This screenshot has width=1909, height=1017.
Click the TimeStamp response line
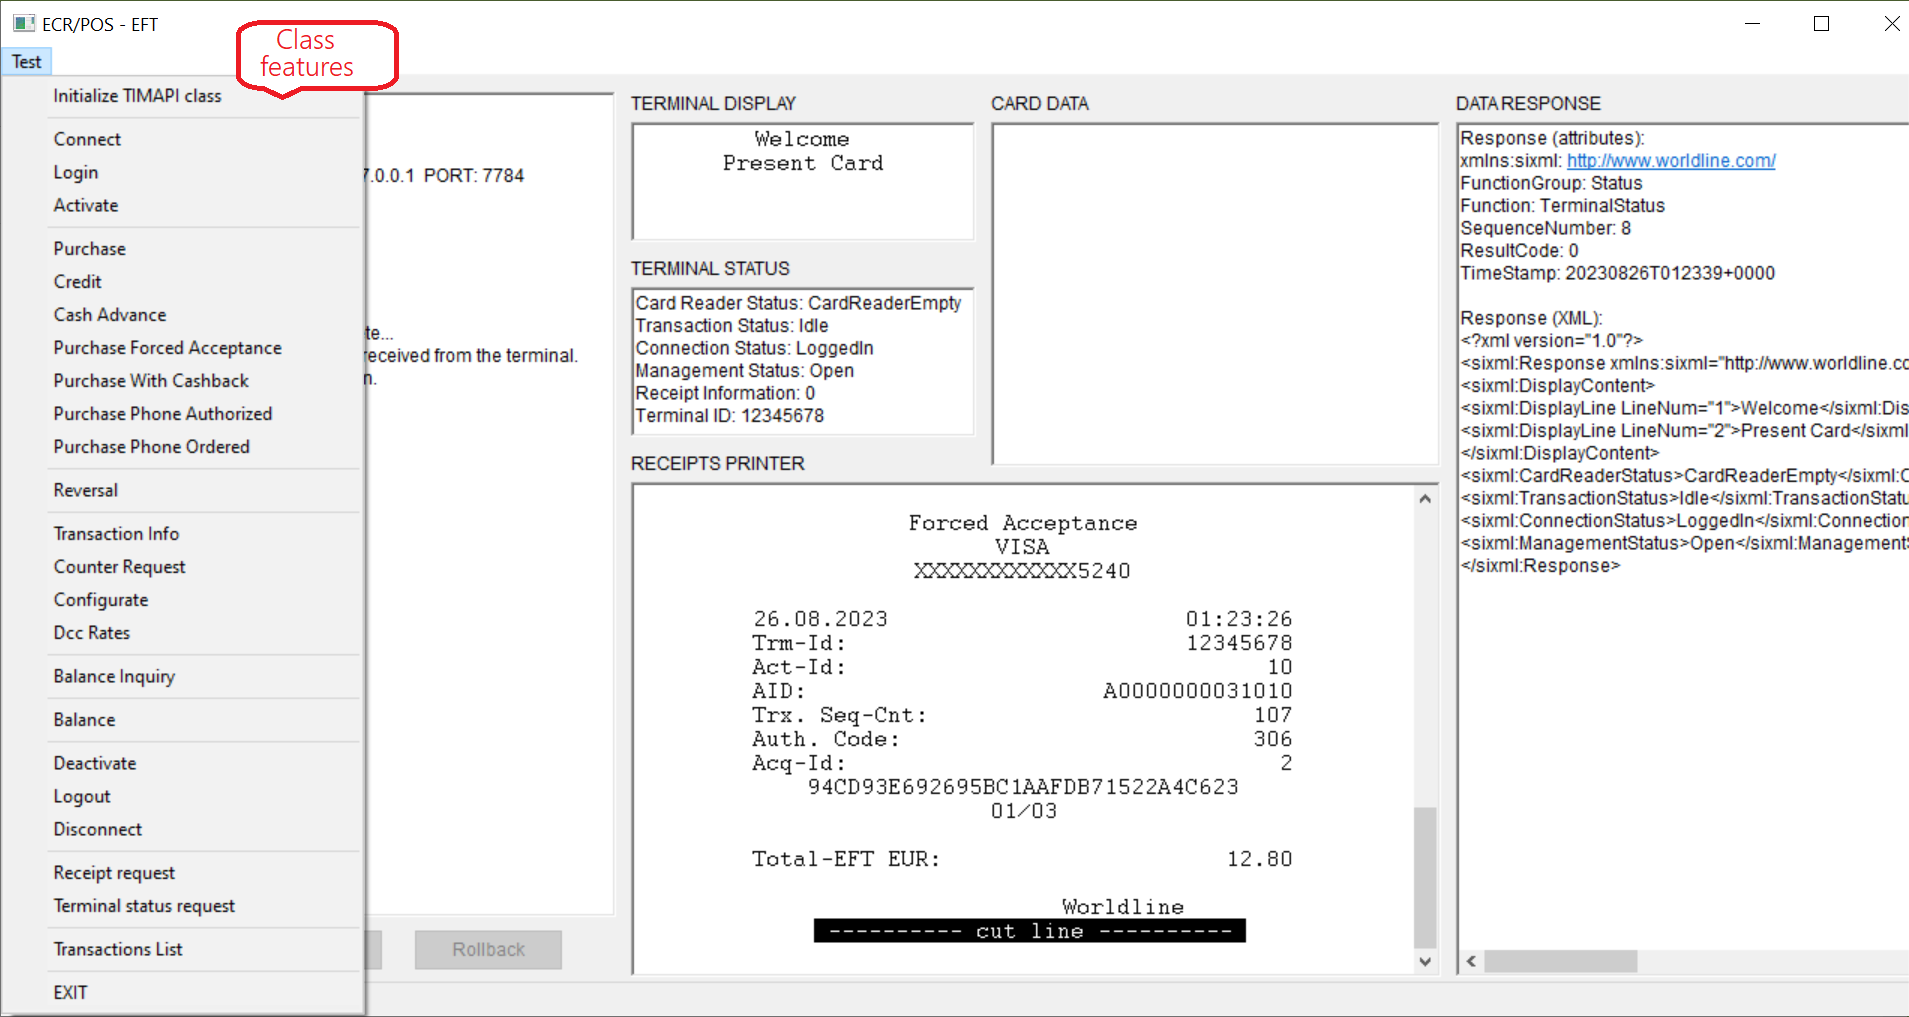pos(1618,273)
